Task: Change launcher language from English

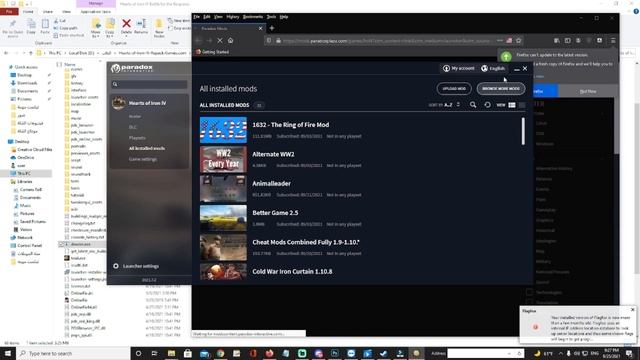Action: click(493, 69)
